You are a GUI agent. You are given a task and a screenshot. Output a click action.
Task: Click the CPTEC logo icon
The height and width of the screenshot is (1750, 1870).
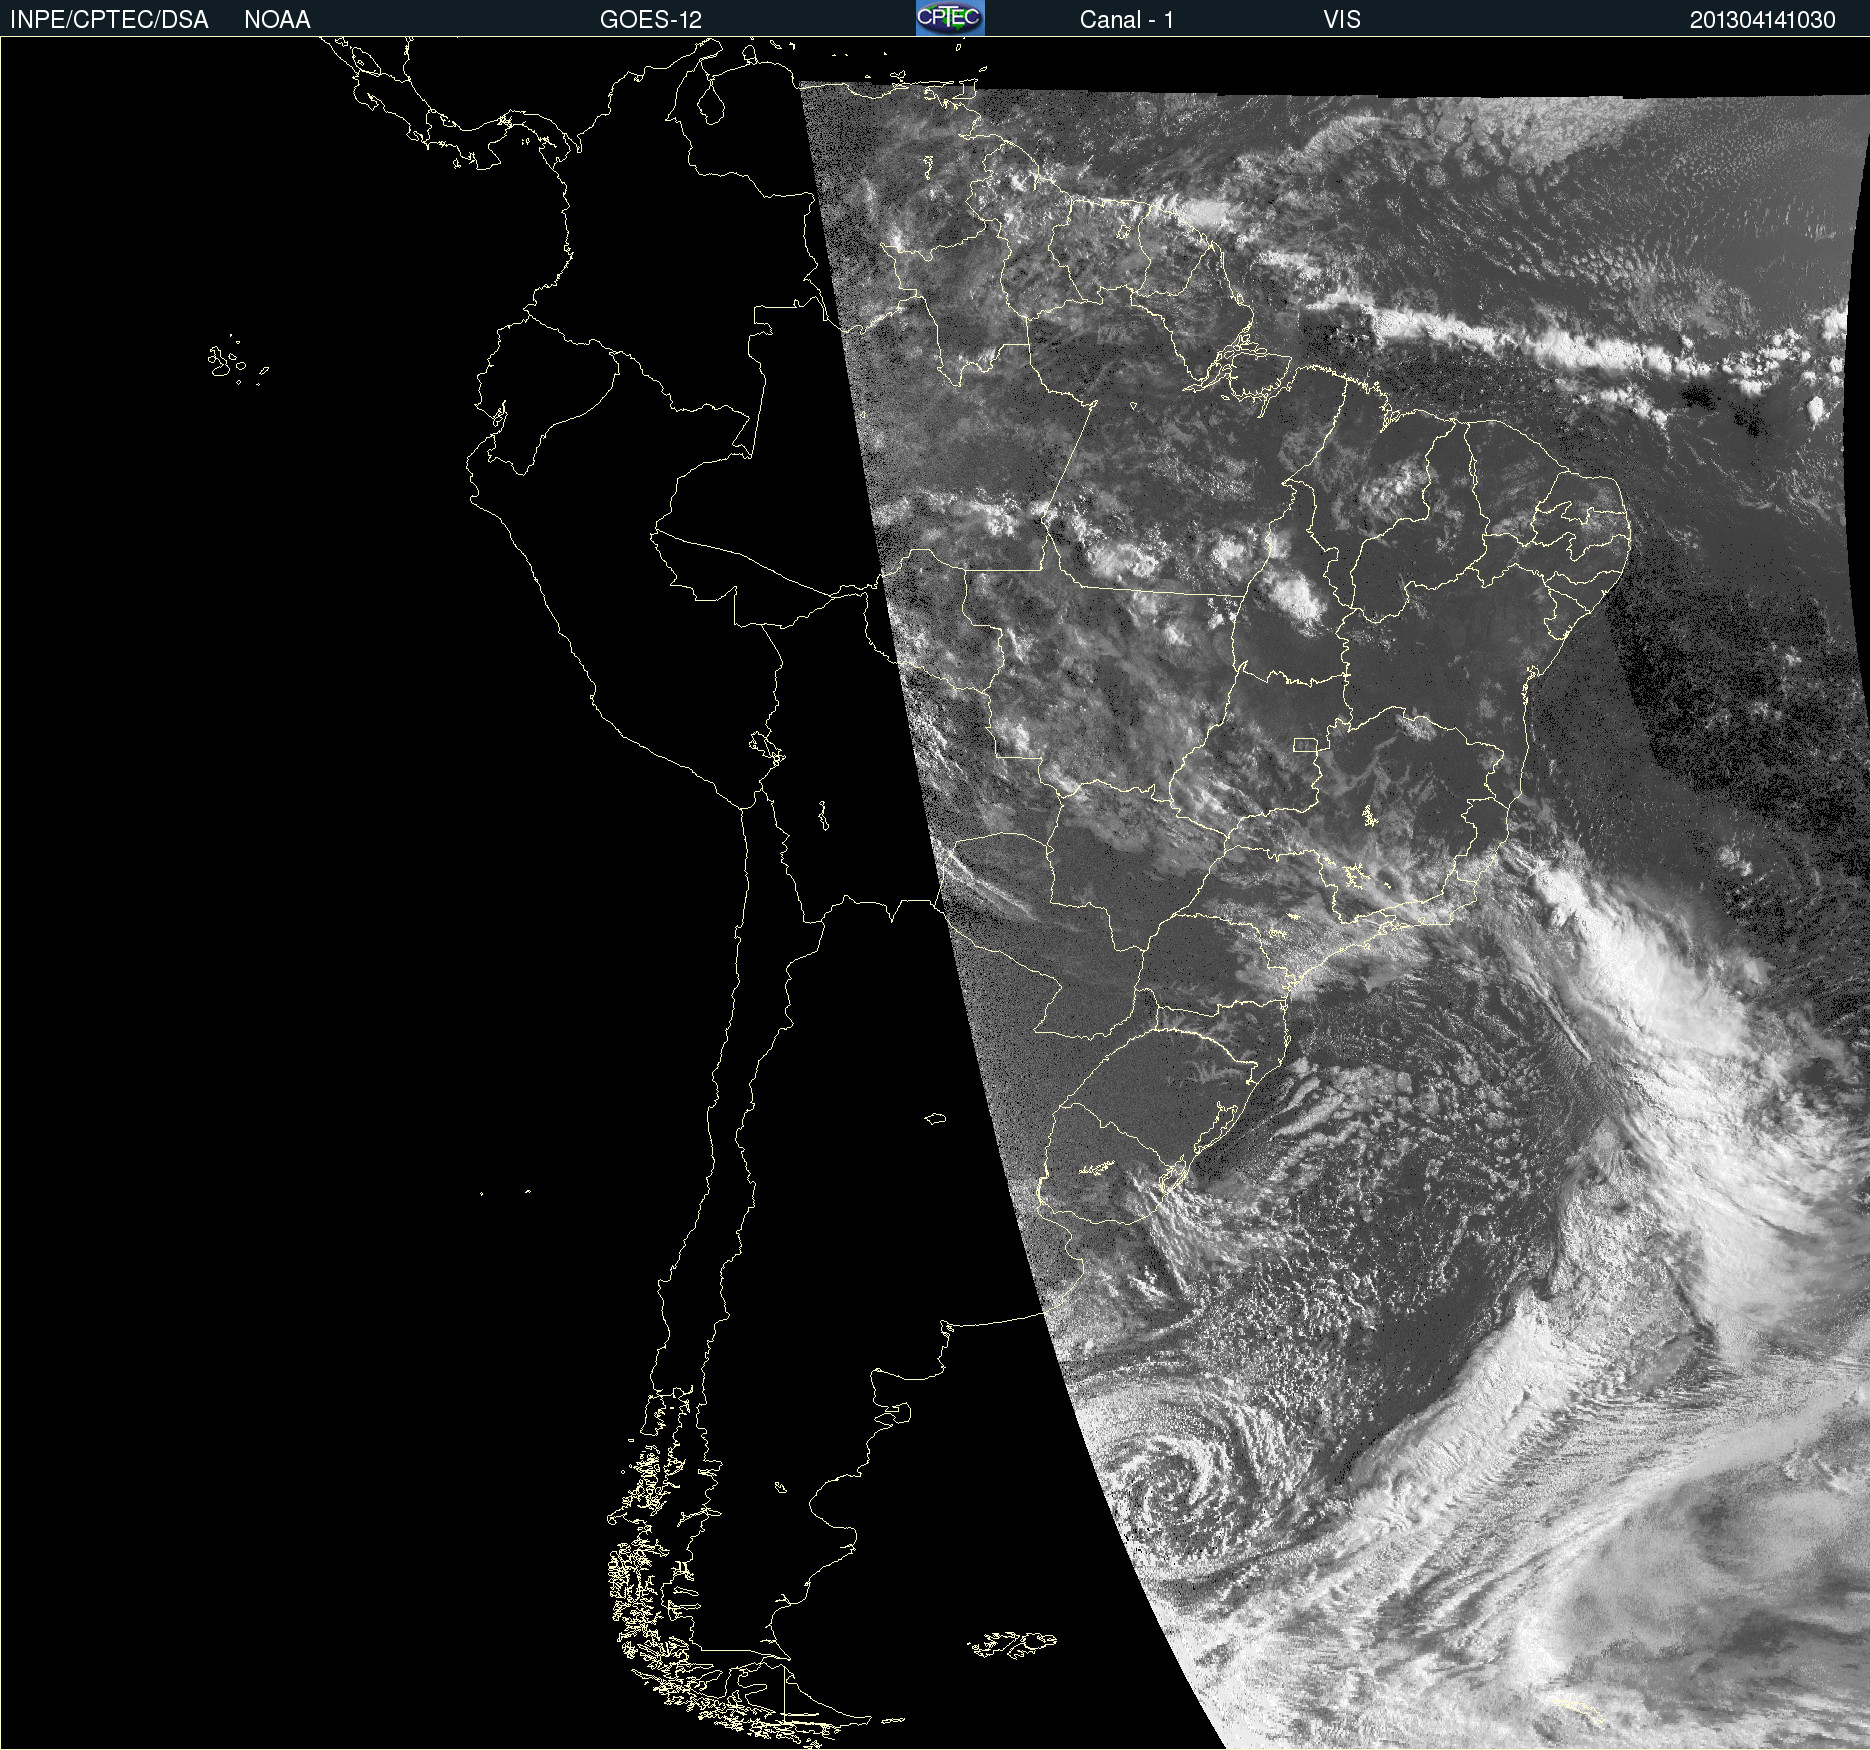pyautogui.click(x=950, y=18)
